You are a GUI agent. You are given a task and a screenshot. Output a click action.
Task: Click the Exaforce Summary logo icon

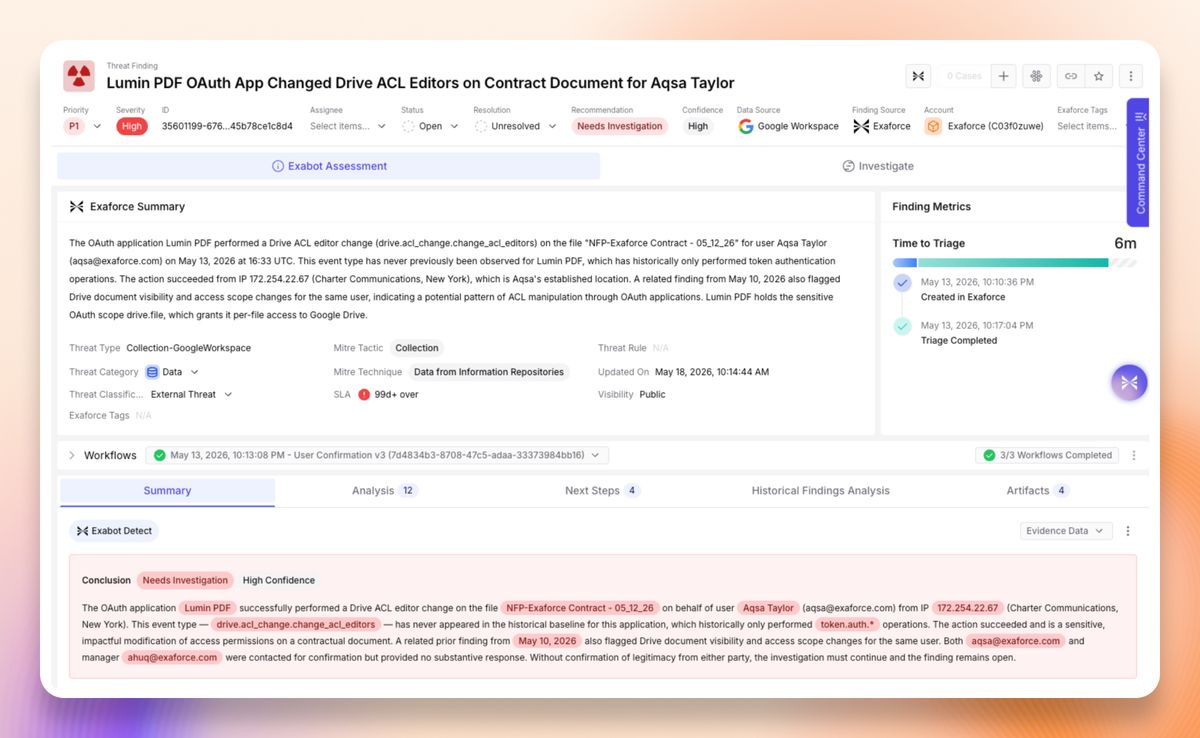pos(76,207)
